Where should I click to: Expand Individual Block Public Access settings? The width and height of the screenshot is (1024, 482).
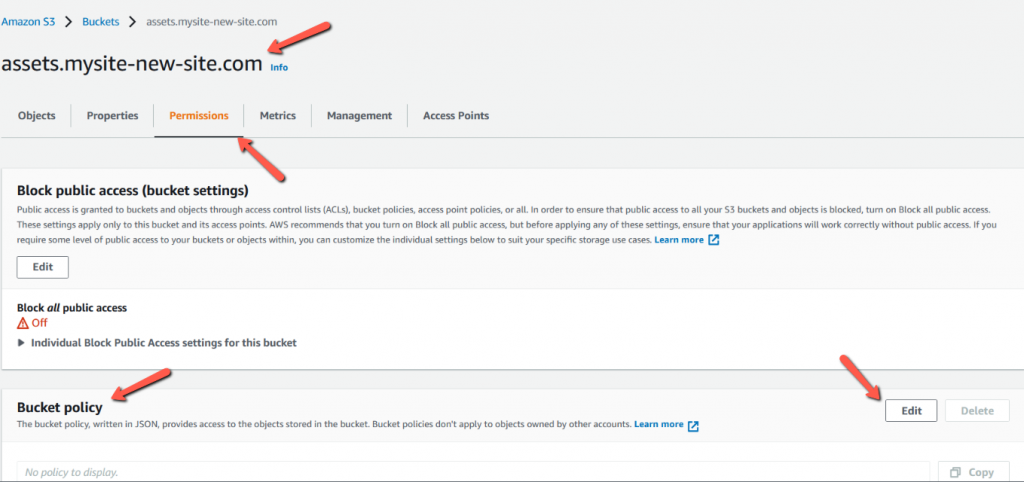(x=157, y=342)
